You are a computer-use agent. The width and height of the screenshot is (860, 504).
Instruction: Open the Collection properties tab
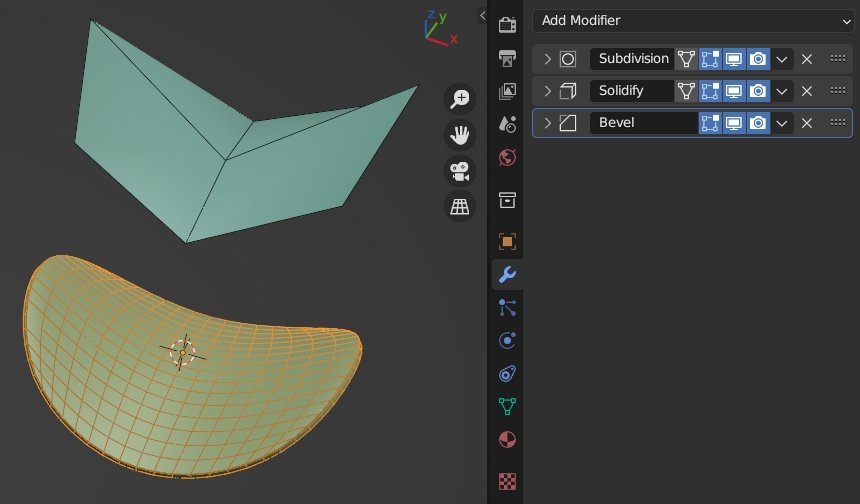click(507, 200)
